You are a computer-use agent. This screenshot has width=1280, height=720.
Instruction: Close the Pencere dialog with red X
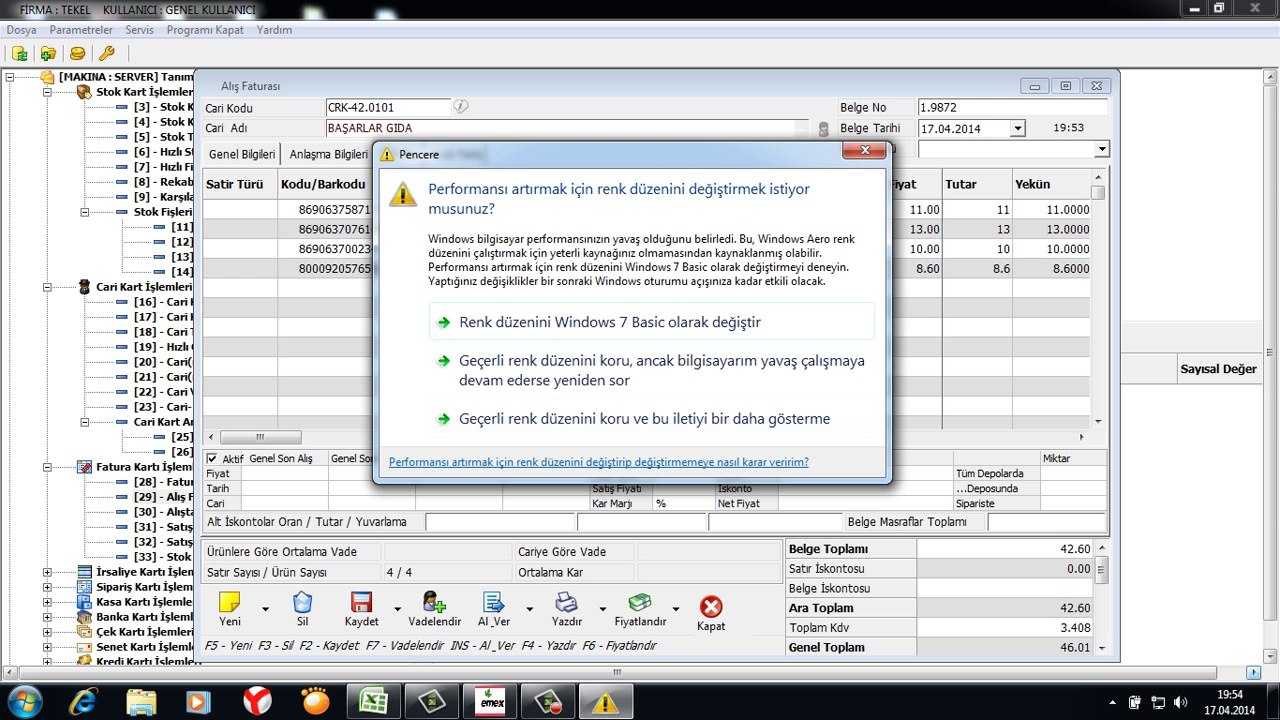tap(864, 151)
